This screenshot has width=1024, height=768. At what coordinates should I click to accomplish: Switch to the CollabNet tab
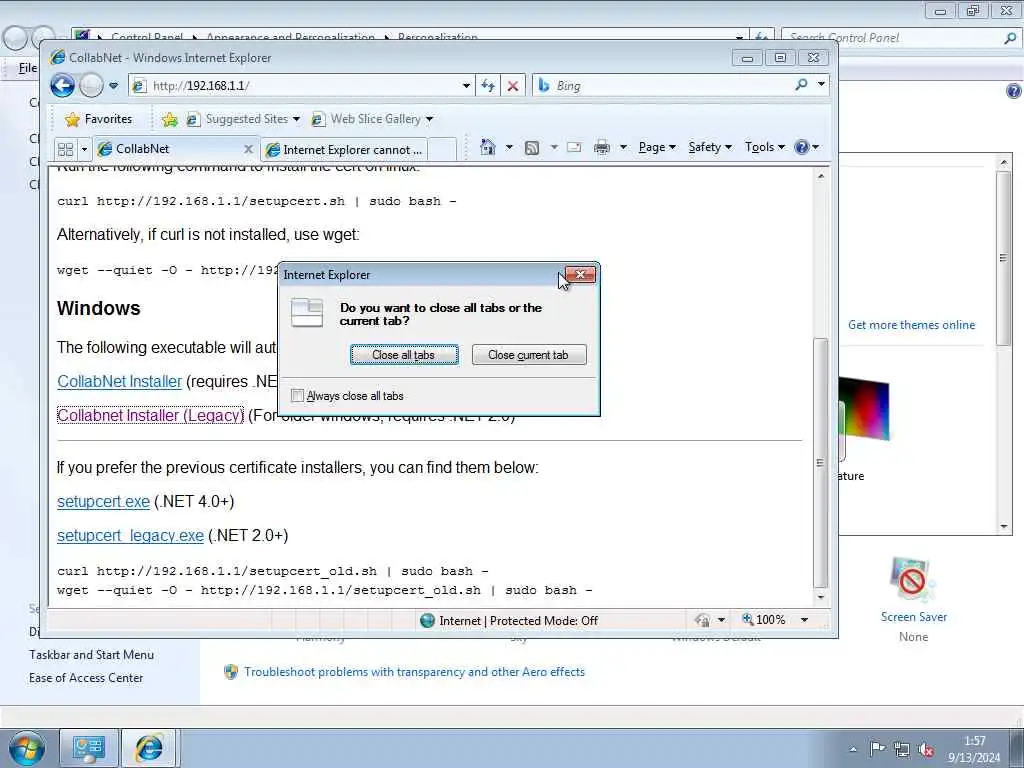point(167,149)
